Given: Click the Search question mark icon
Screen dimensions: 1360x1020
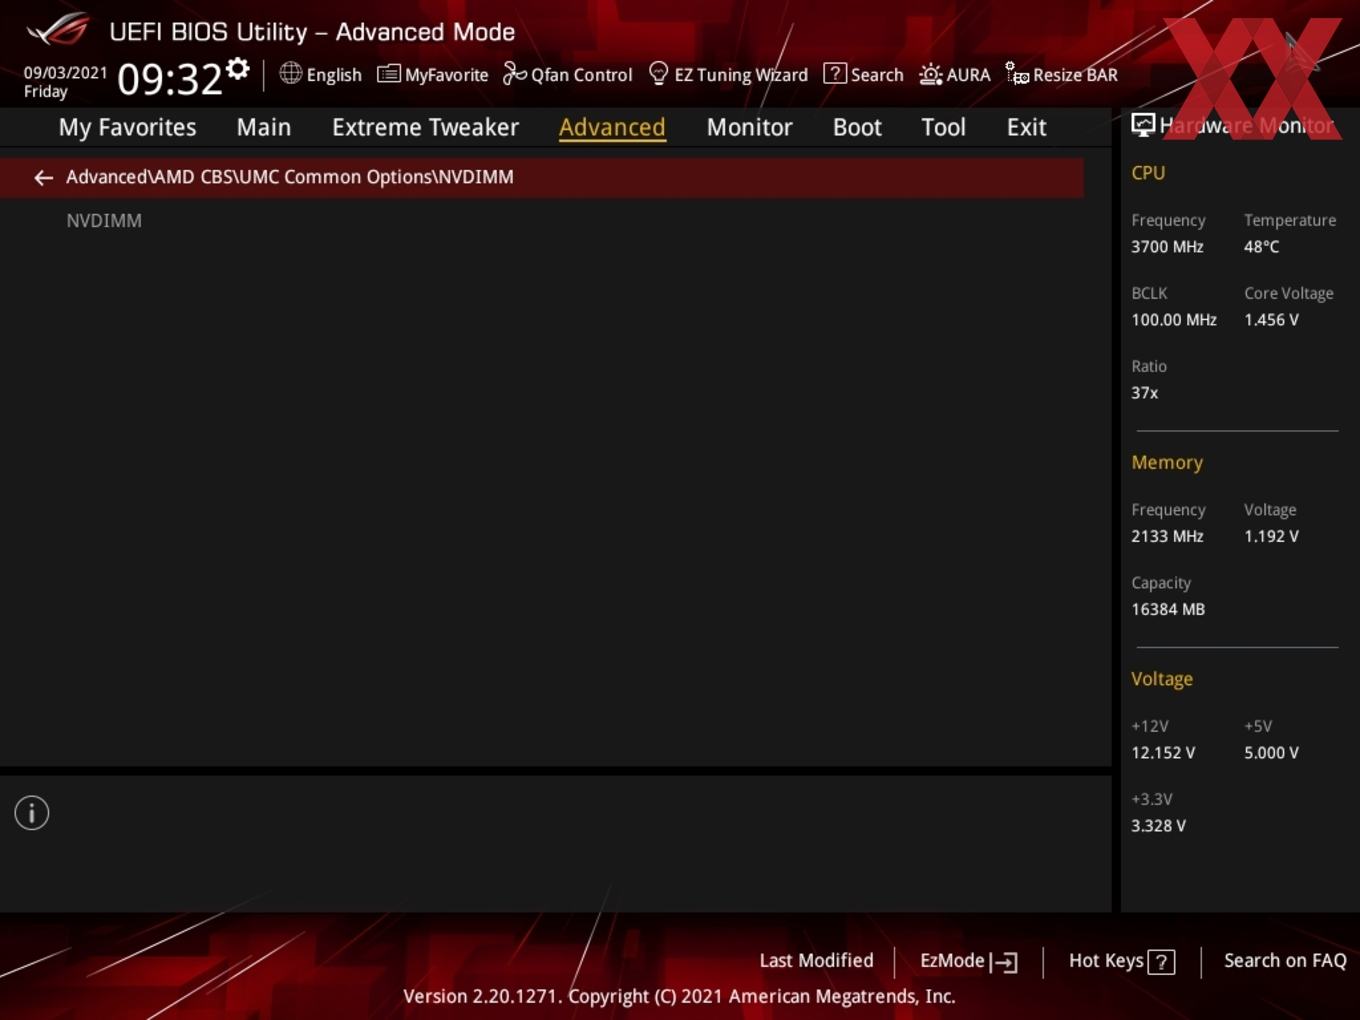Looking at the screenshot, I should point(834,74).
